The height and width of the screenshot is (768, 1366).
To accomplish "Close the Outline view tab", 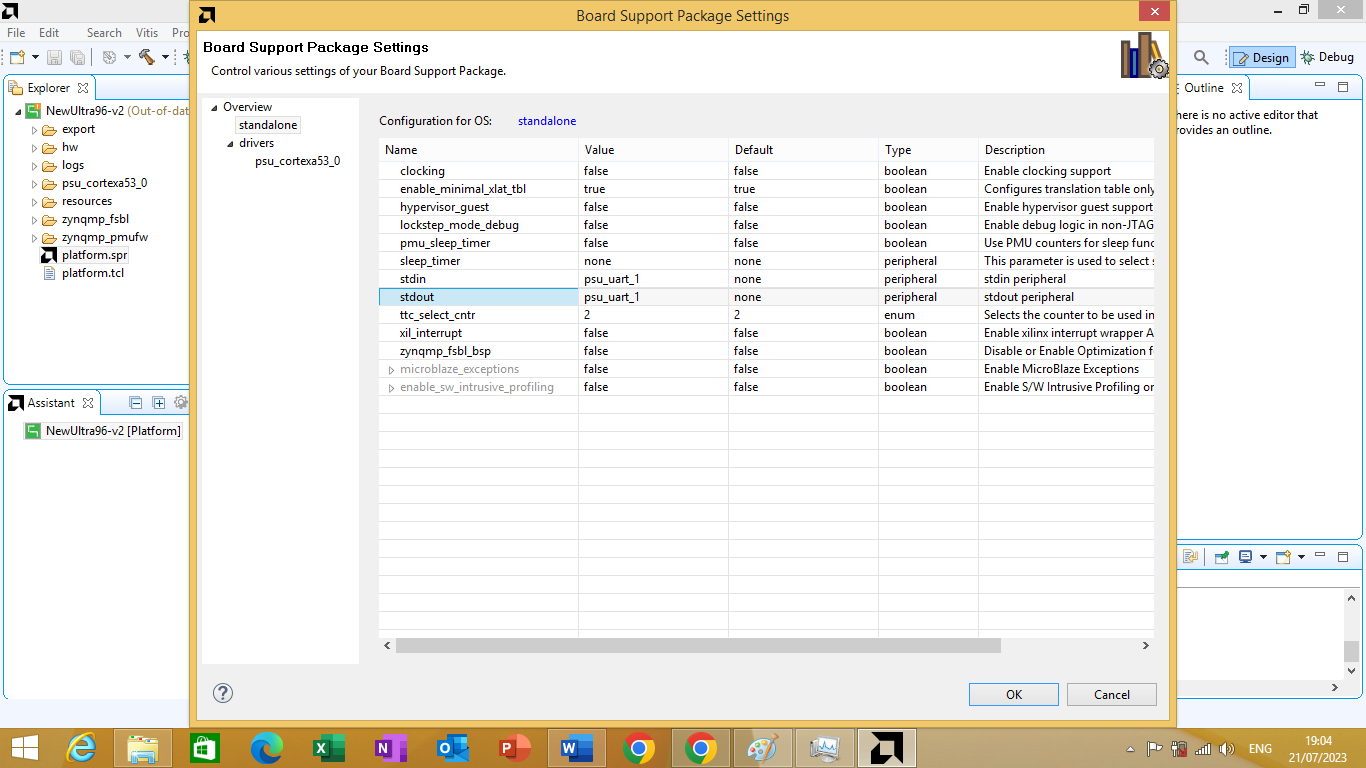I will point(1237,88).
